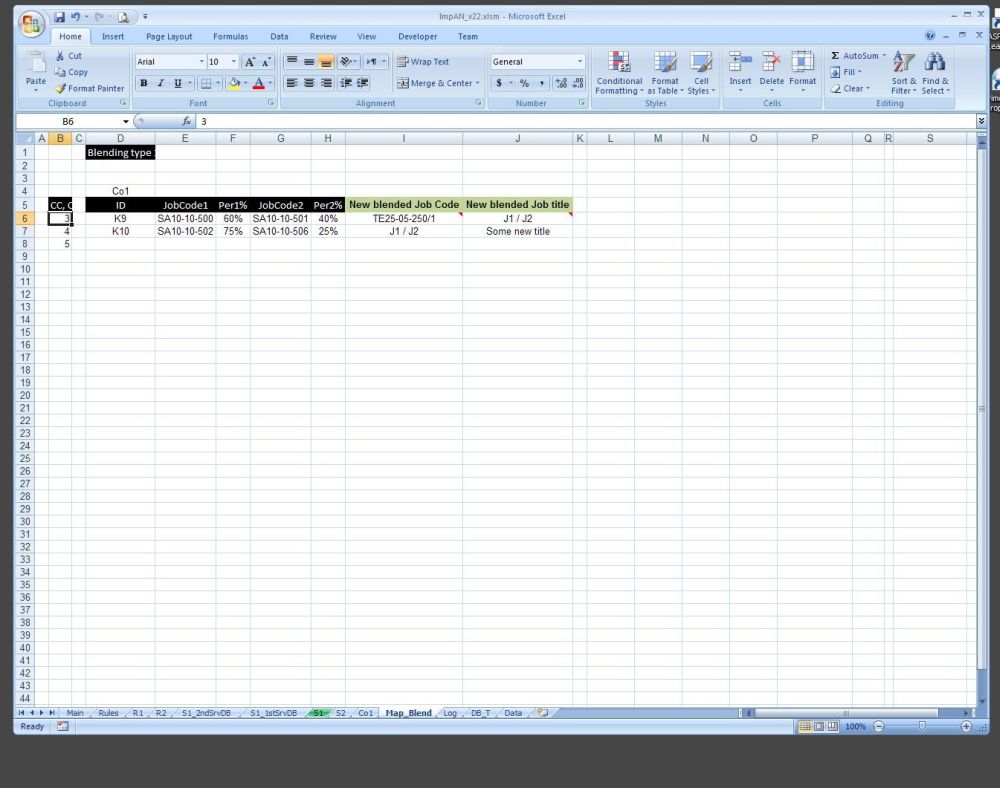The height and width of the screenshot is (788, 1000).
Task: Toggle Wrap Text for the cell
Action: tap(423, 62)
